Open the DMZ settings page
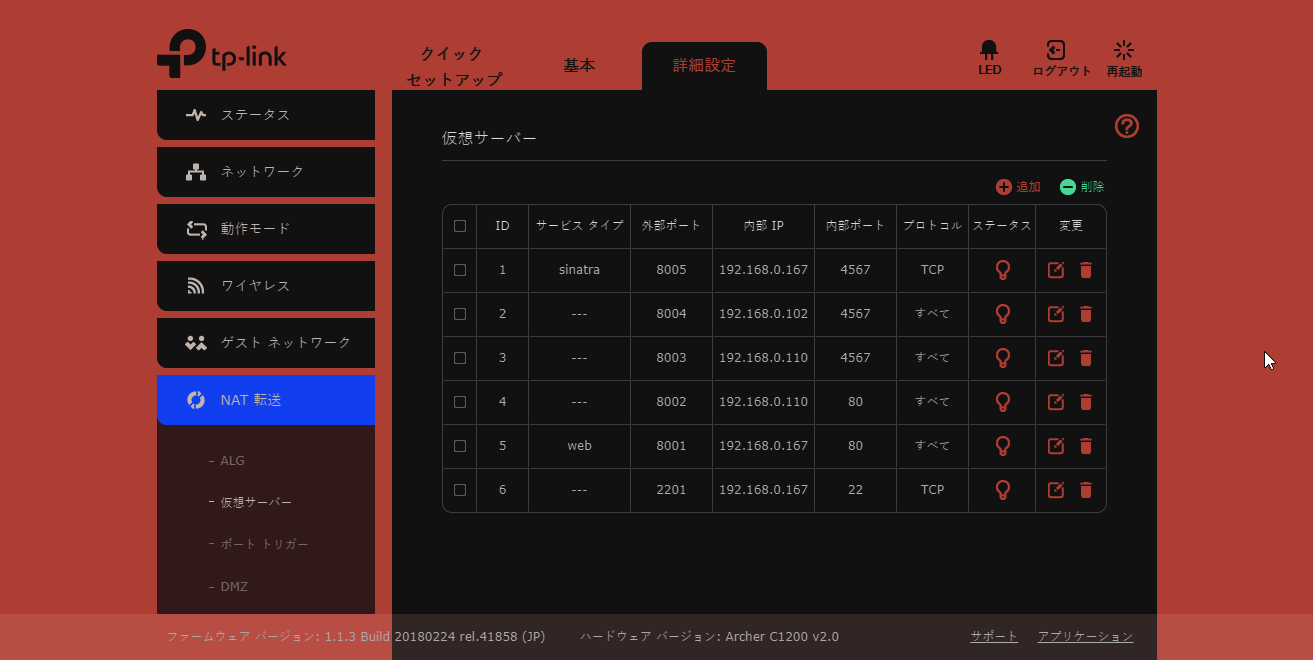The image size is (1313, 660). coord(232,586)
